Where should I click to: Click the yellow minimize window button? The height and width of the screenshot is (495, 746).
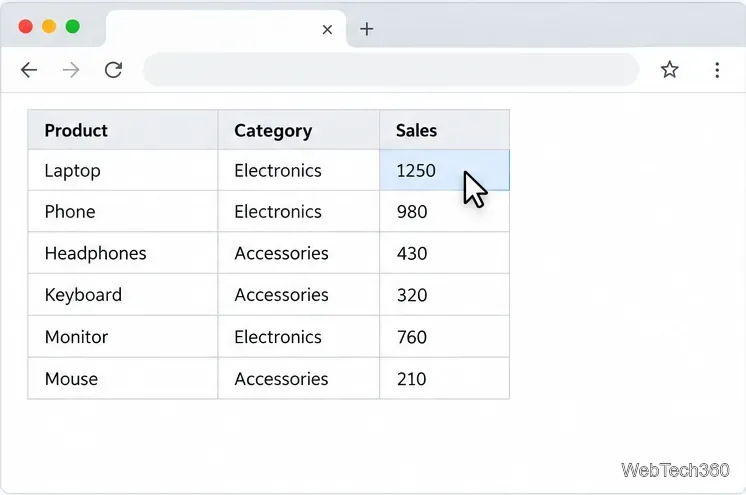49,26
